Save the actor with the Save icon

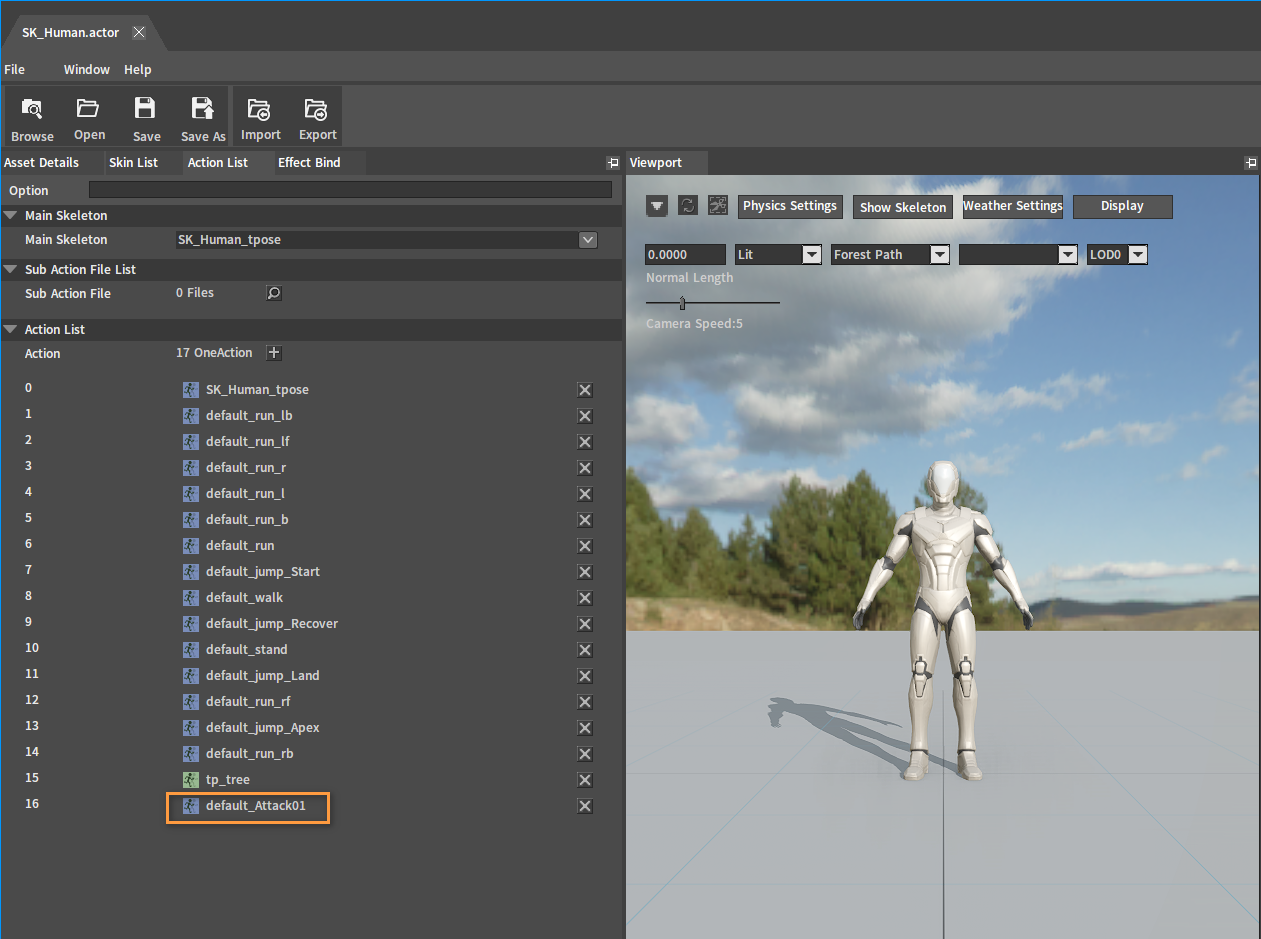tap(146, 117)
